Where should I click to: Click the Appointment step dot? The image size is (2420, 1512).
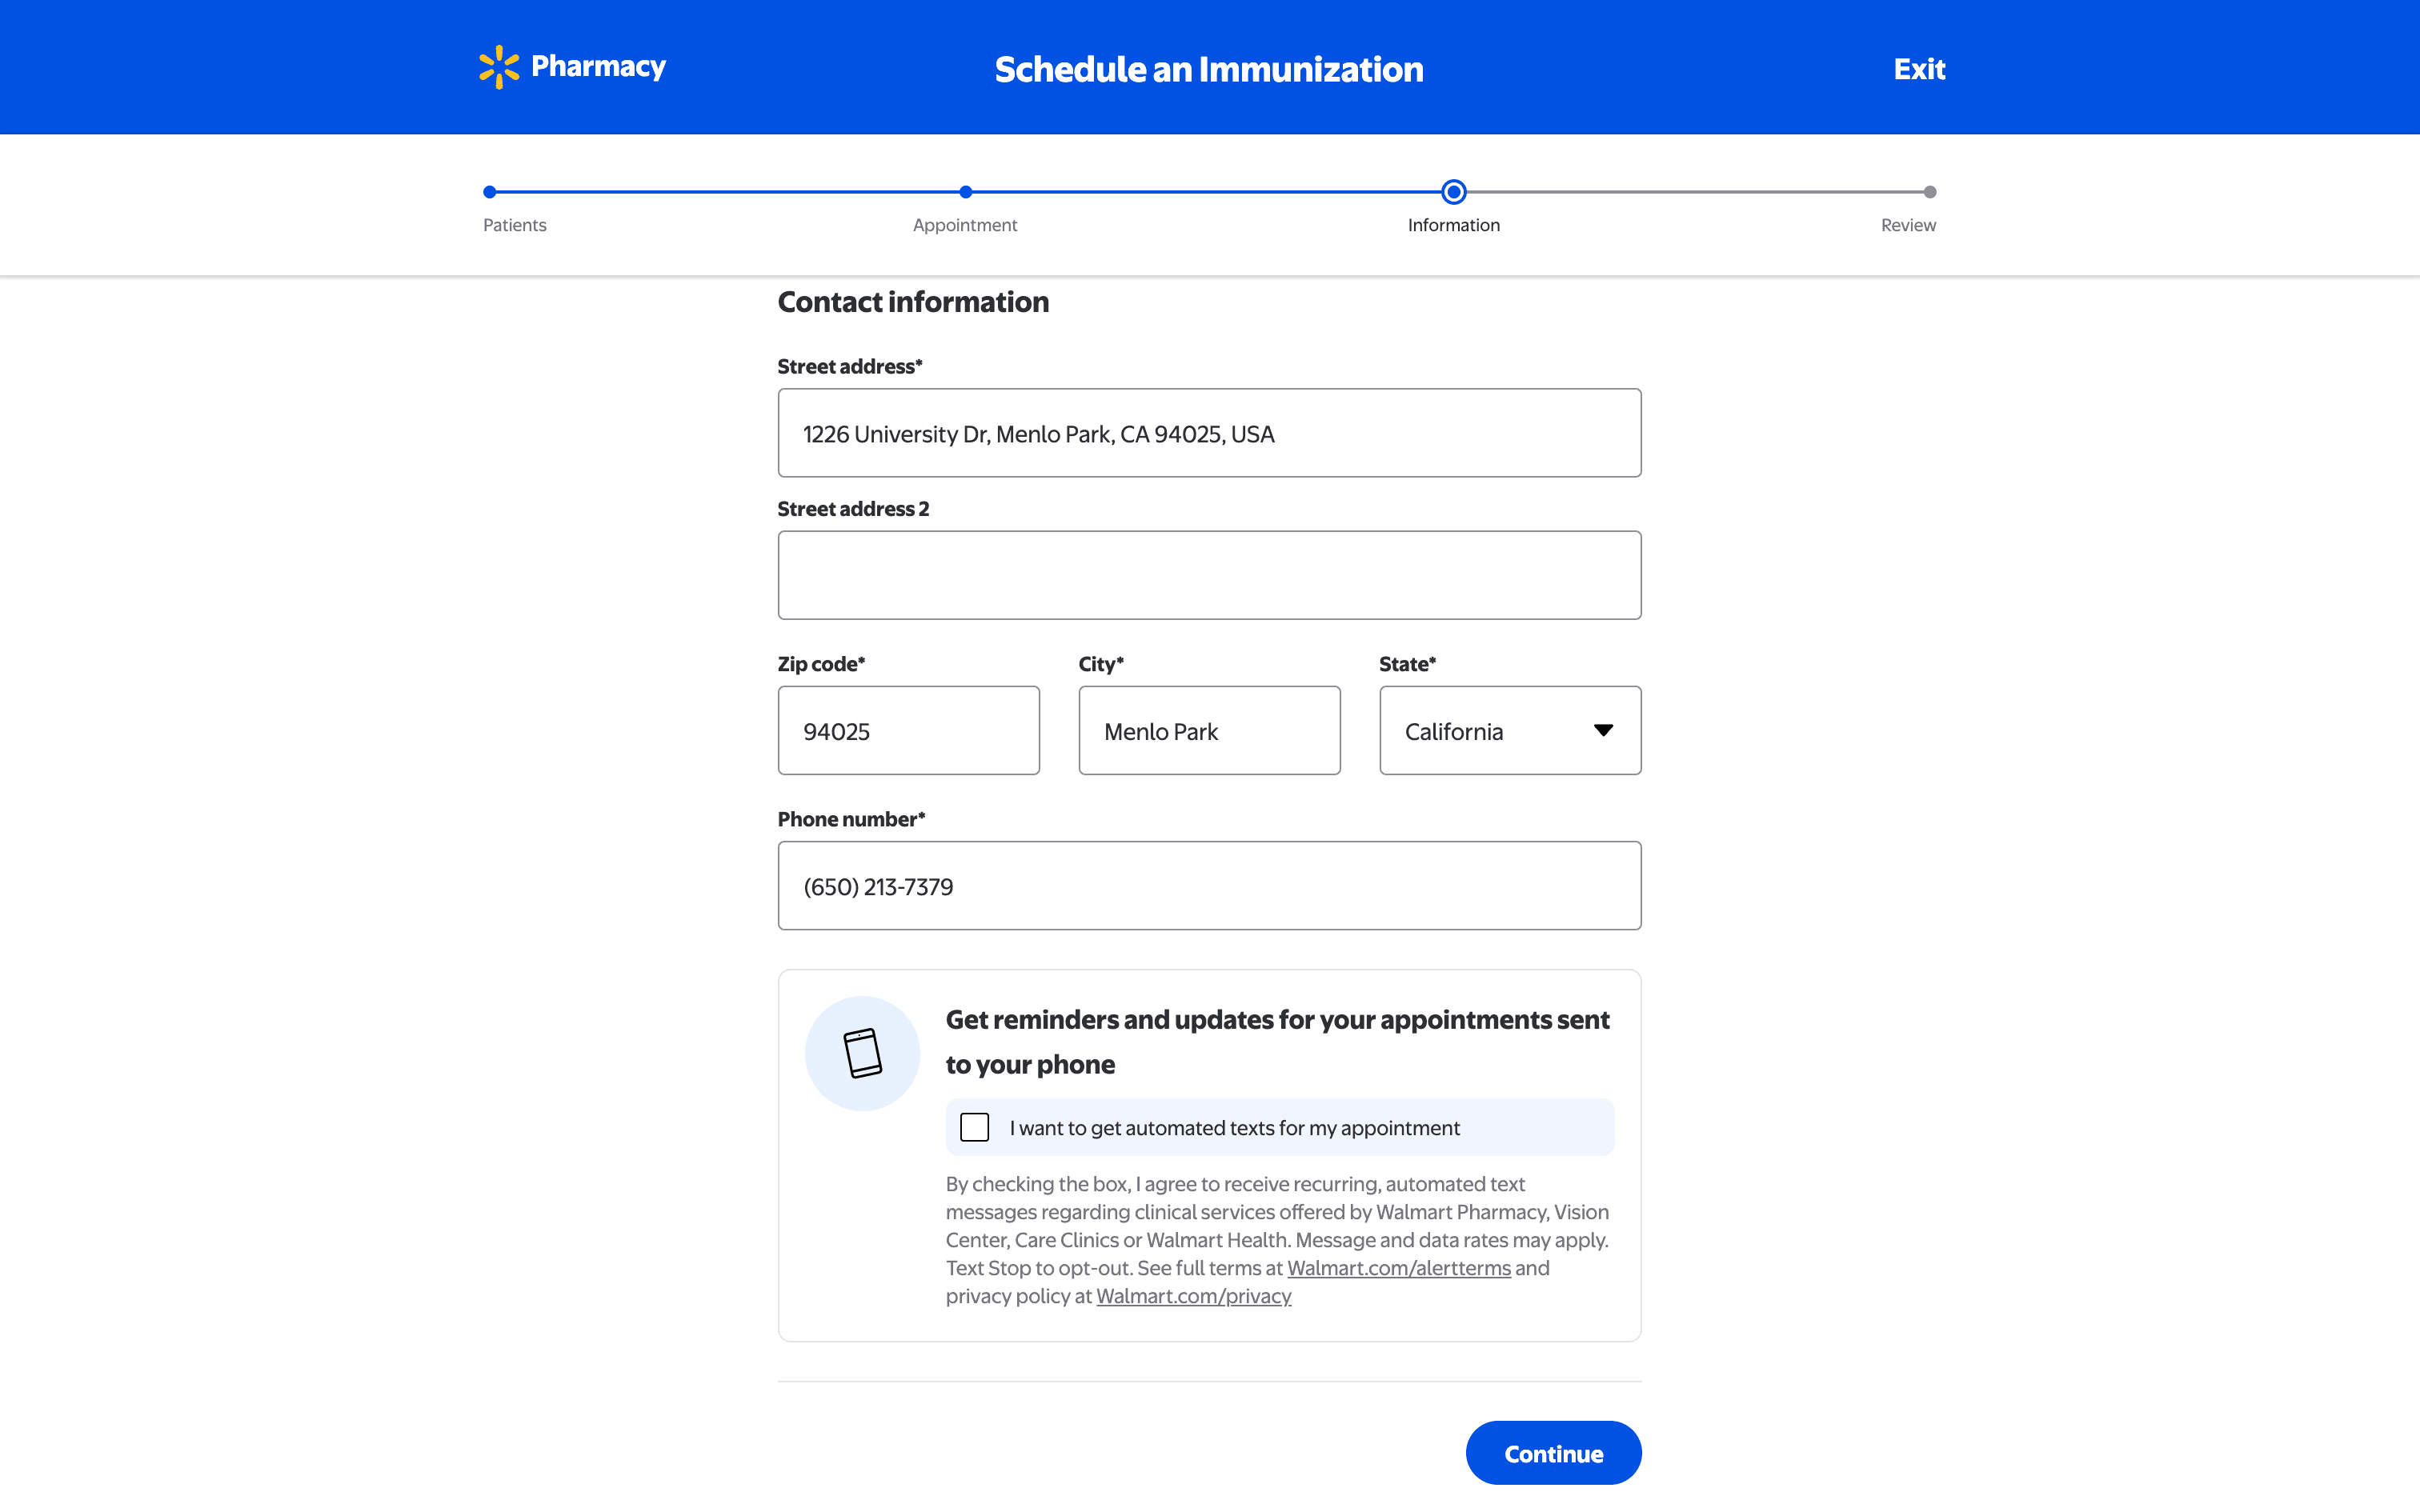[x=965, y=192]
